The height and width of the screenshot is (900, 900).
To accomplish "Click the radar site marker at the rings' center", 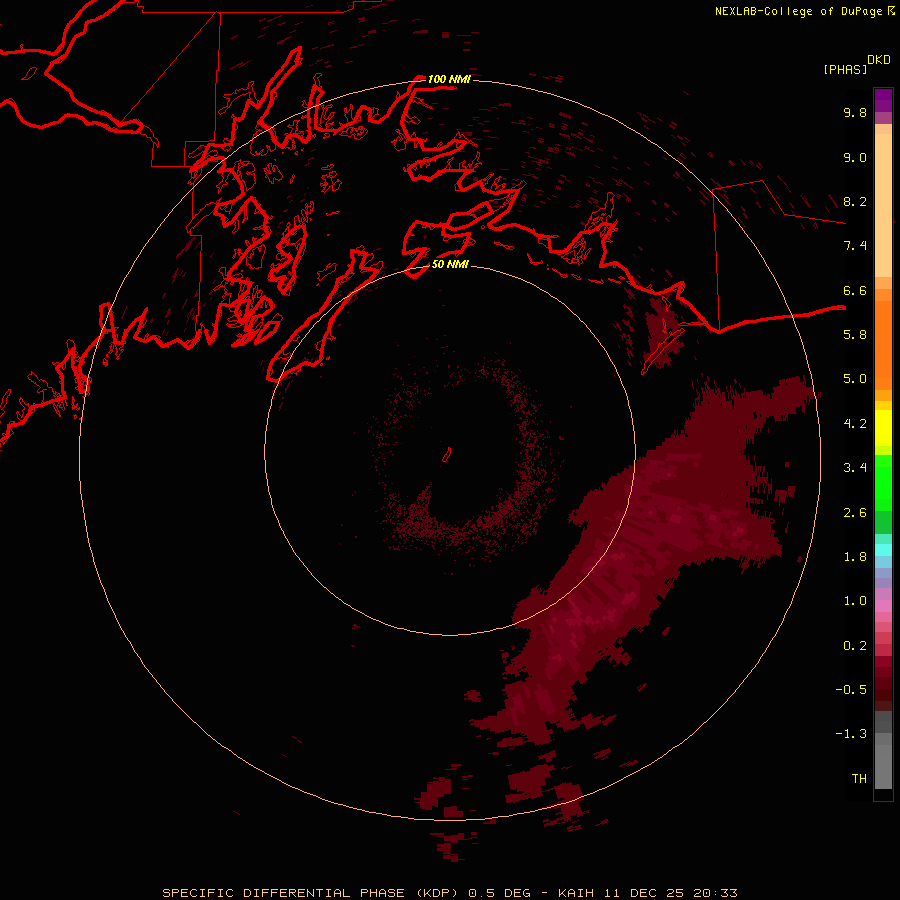I will coord(447,455).
